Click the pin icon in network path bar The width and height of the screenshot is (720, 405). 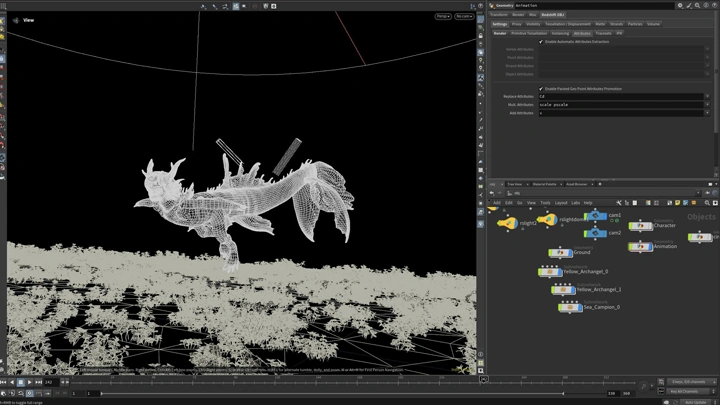tap(708, 193)
